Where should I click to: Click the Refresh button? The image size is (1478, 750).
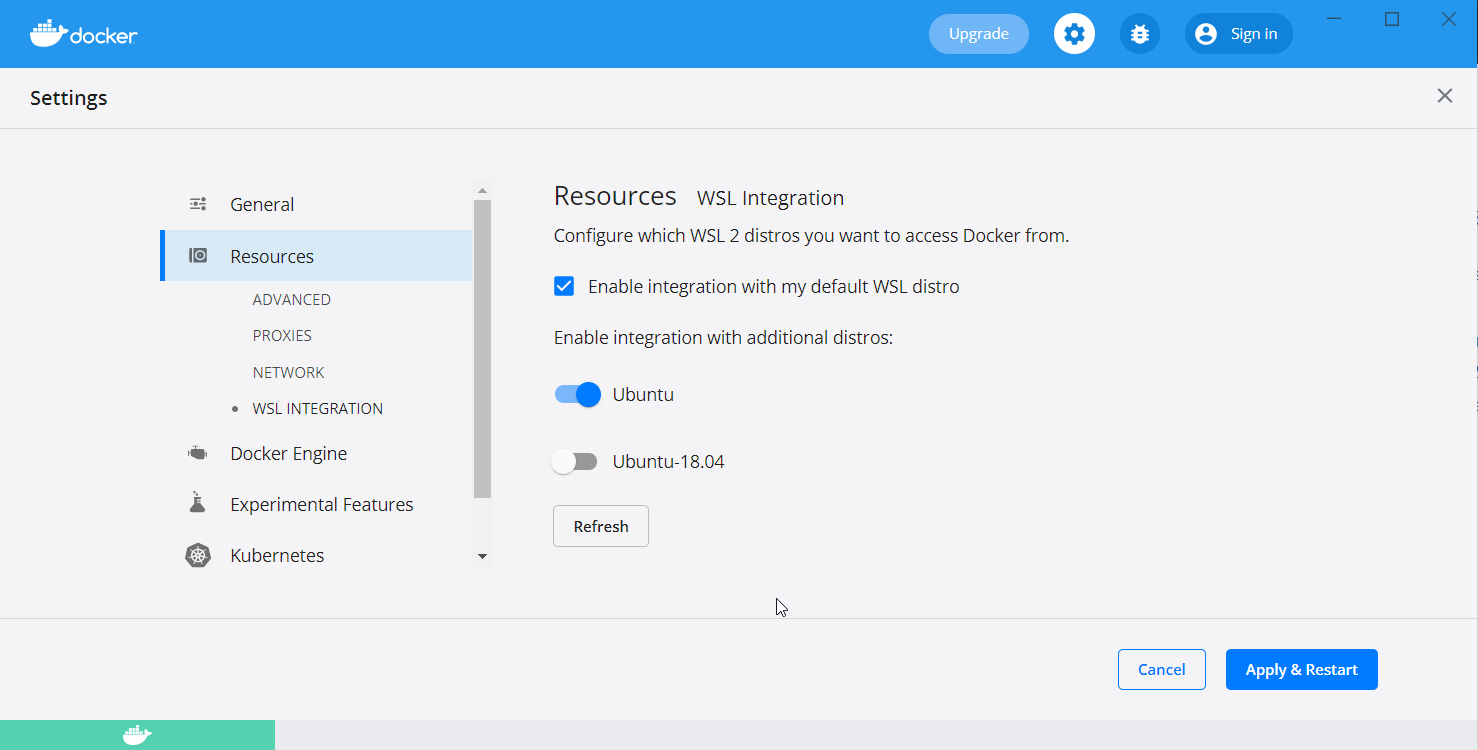(600, 525)
